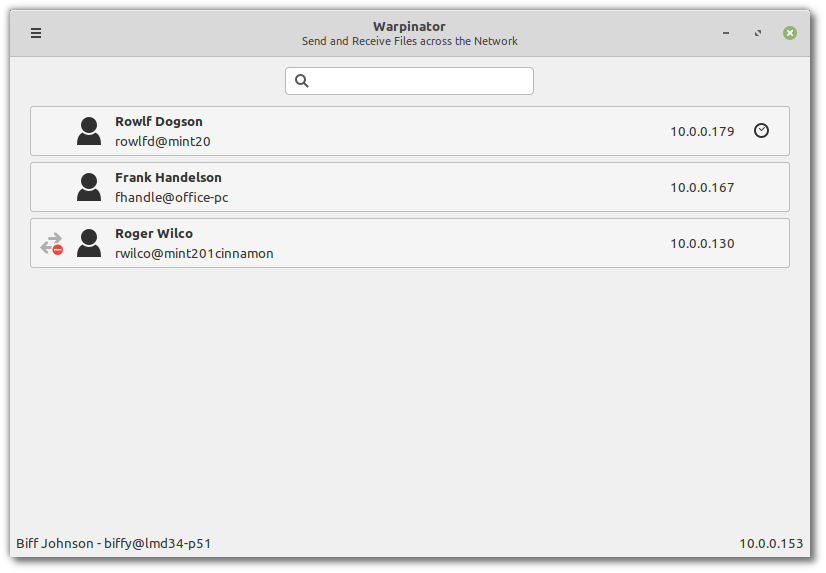Focus the search text field
The height and width of the screenshot is (573, 826).
[420, 81]
